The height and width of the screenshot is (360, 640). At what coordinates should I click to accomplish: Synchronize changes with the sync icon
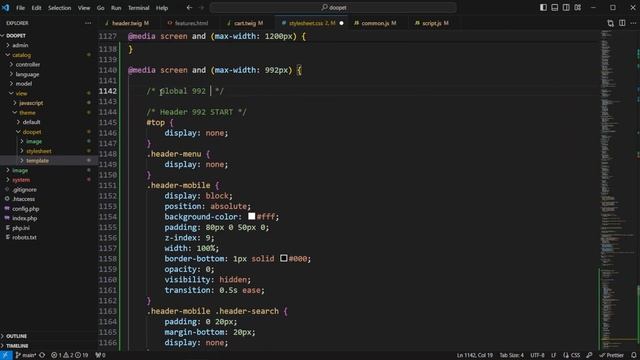(x=42, y=355)
